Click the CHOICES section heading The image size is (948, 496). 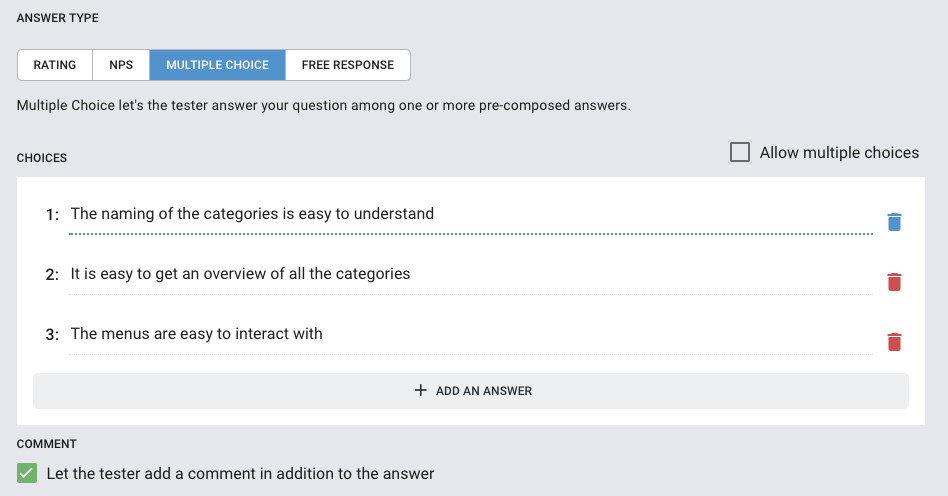click(42, 158)
